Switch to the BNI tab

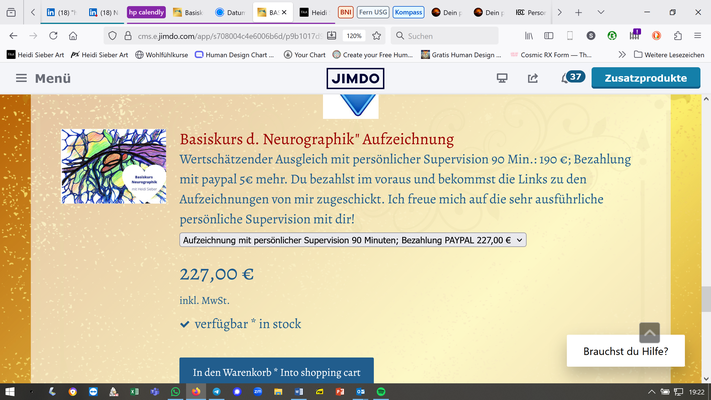coord(346,12)
